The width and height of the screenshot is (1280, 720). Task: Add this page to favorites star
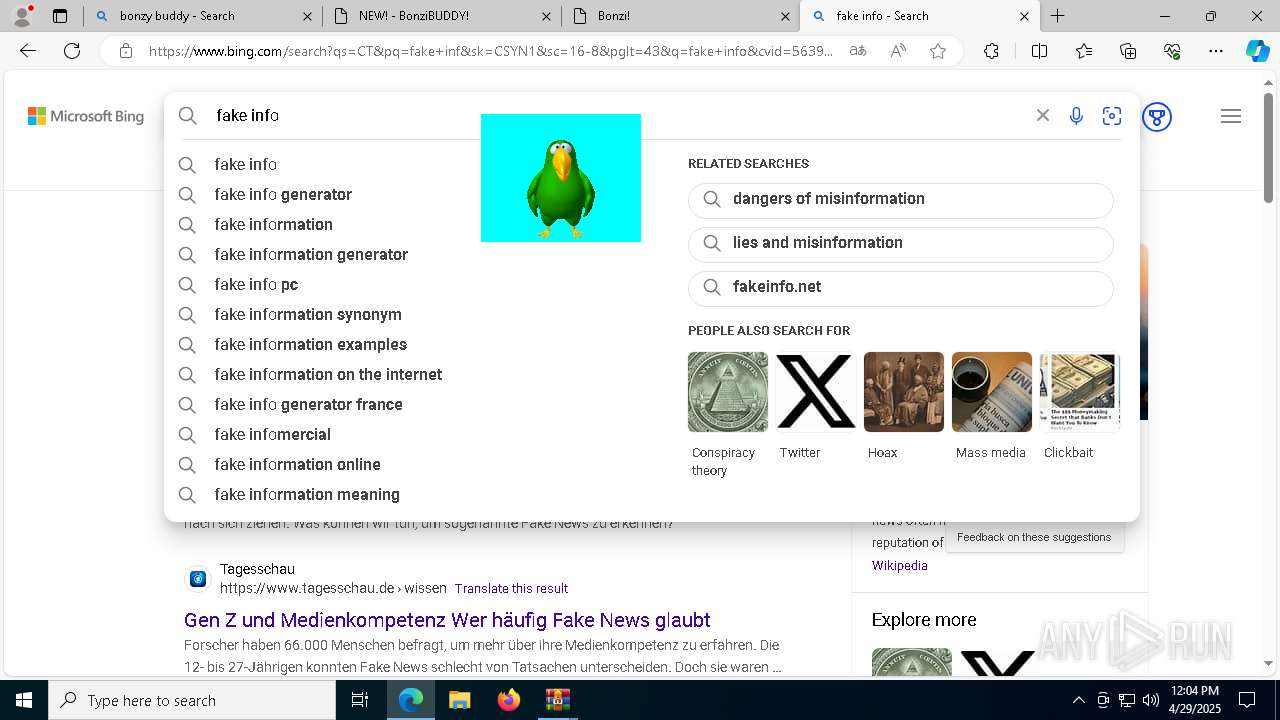(x=938, y=51)
